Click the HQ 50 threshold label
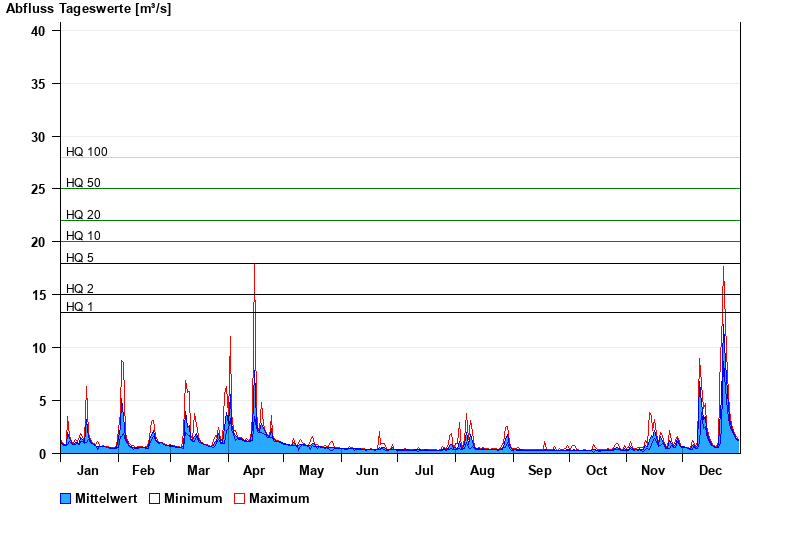 coord(83,183)
